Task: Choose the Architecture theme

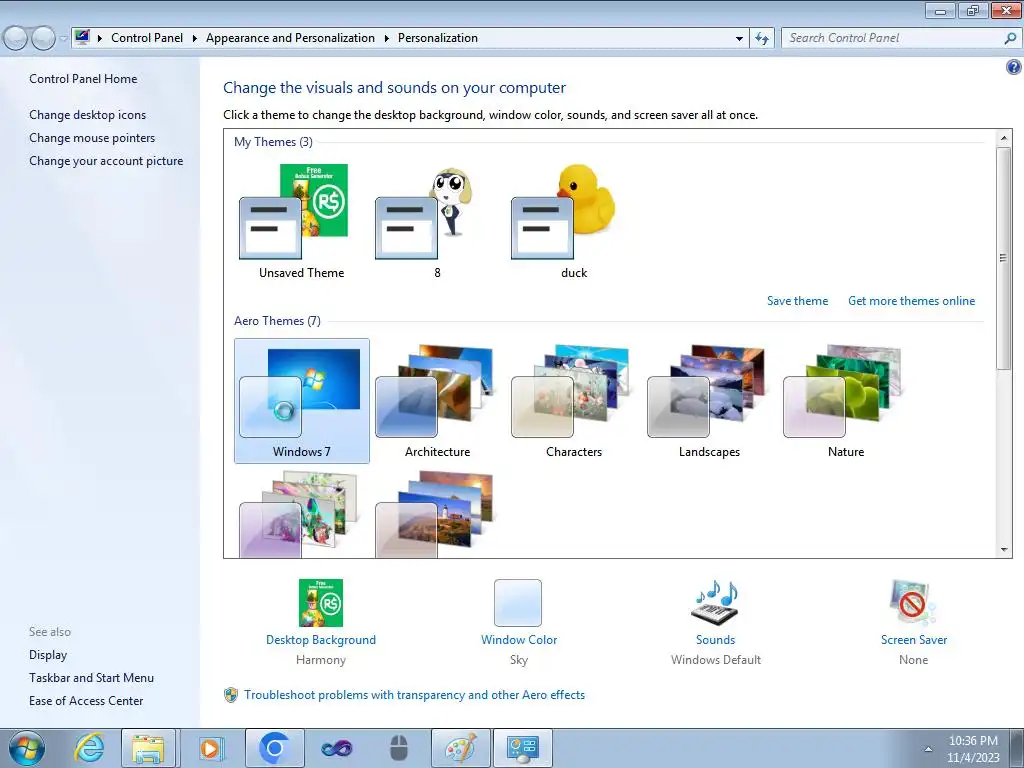Action: [x=437, y=400]
